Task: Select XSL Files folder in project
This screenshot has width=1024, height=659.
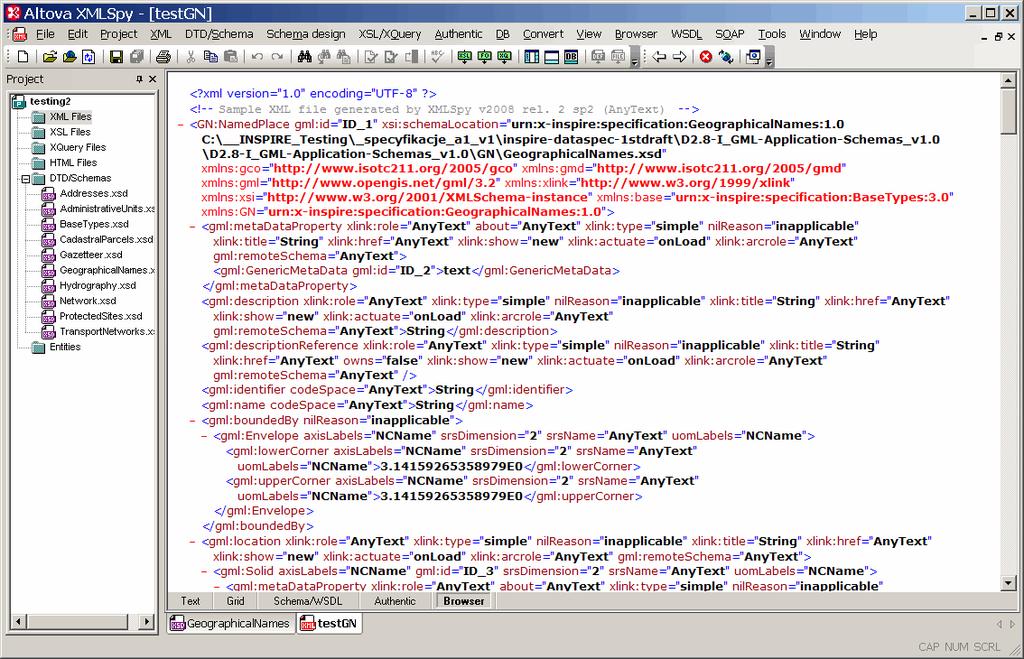Action: 70,132
